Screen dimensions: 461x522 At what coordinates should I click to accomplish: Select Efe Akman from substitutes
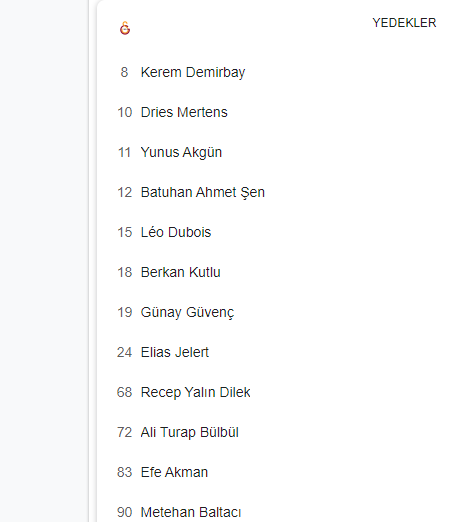[174, 472]
